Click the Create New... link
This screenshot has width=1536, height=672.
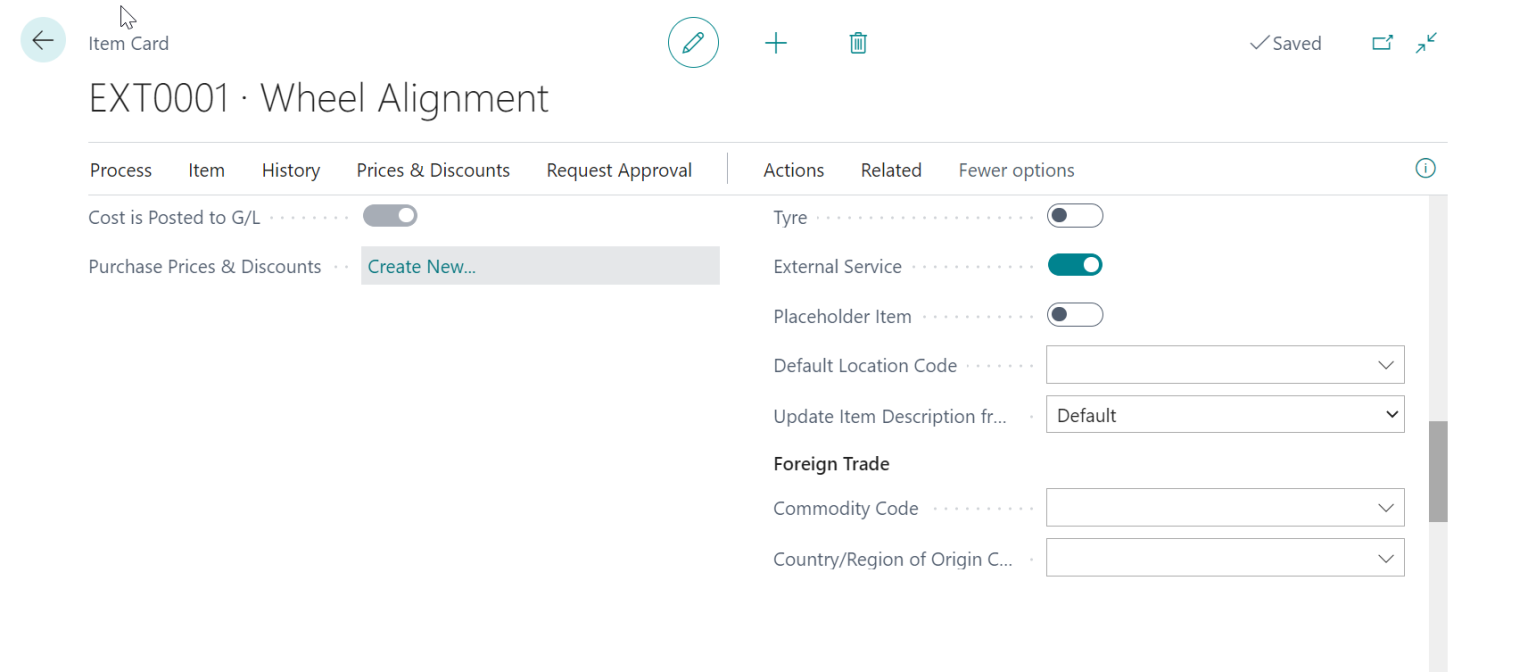pos(422,266)
